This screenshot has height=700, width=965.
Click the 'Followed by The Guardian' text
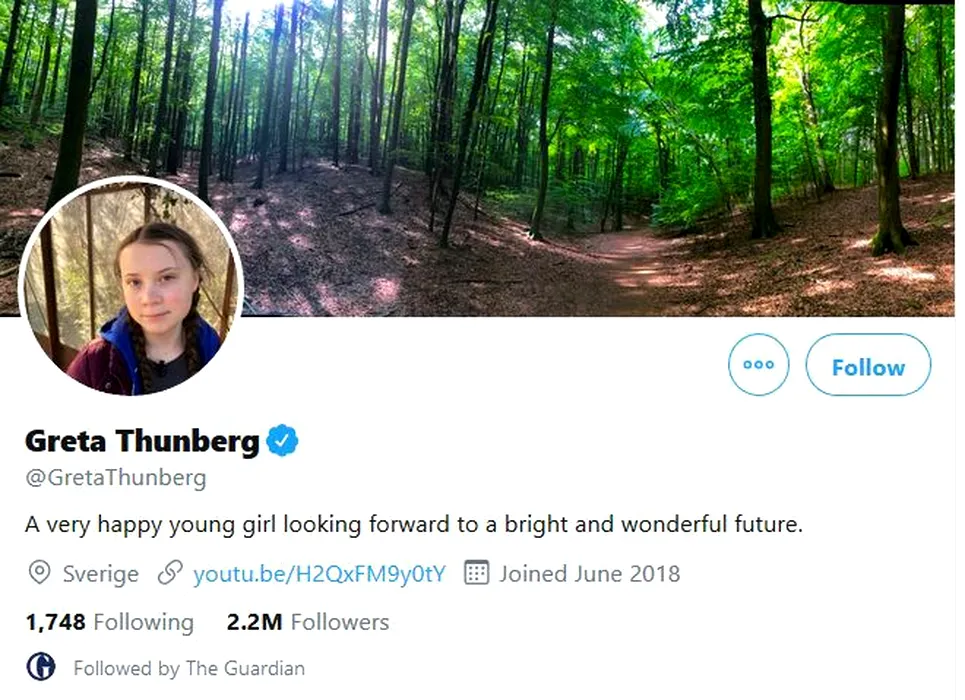[x=189, y=667]
